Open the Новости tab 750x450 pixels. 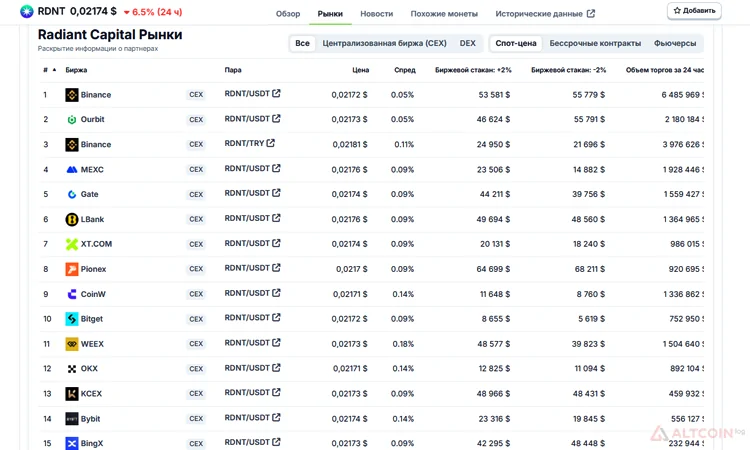pos(376,14)
